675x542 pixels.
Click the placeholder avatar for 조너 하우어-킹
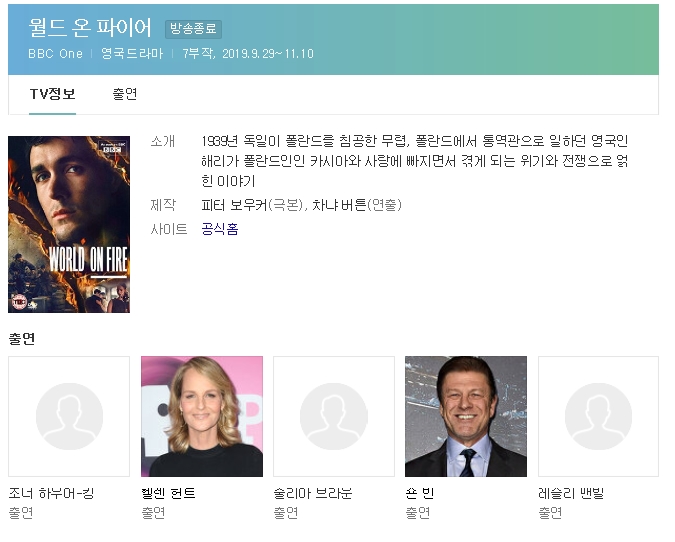(69, 416)
